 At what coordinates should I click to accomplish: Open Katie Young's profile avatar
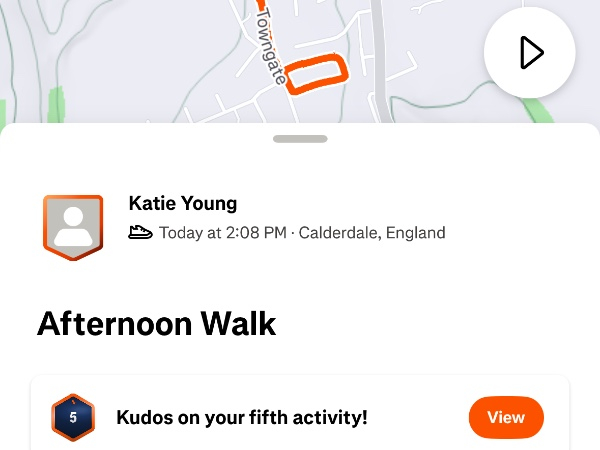pyautogui.click(x=73, y=226)
